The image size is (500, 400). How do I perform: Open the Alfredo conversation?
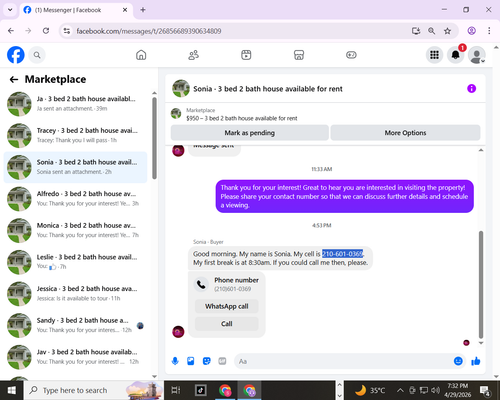click(75, 199)
